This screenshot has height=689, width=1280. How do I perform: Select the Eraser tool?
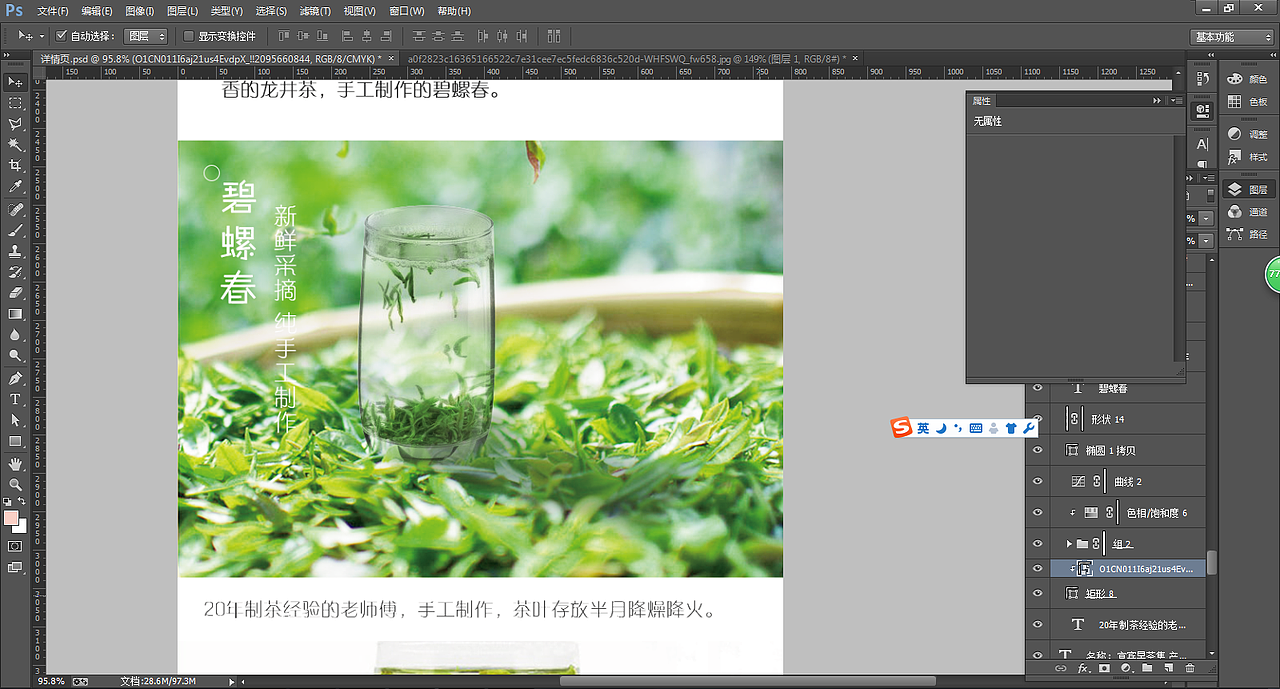15,294
